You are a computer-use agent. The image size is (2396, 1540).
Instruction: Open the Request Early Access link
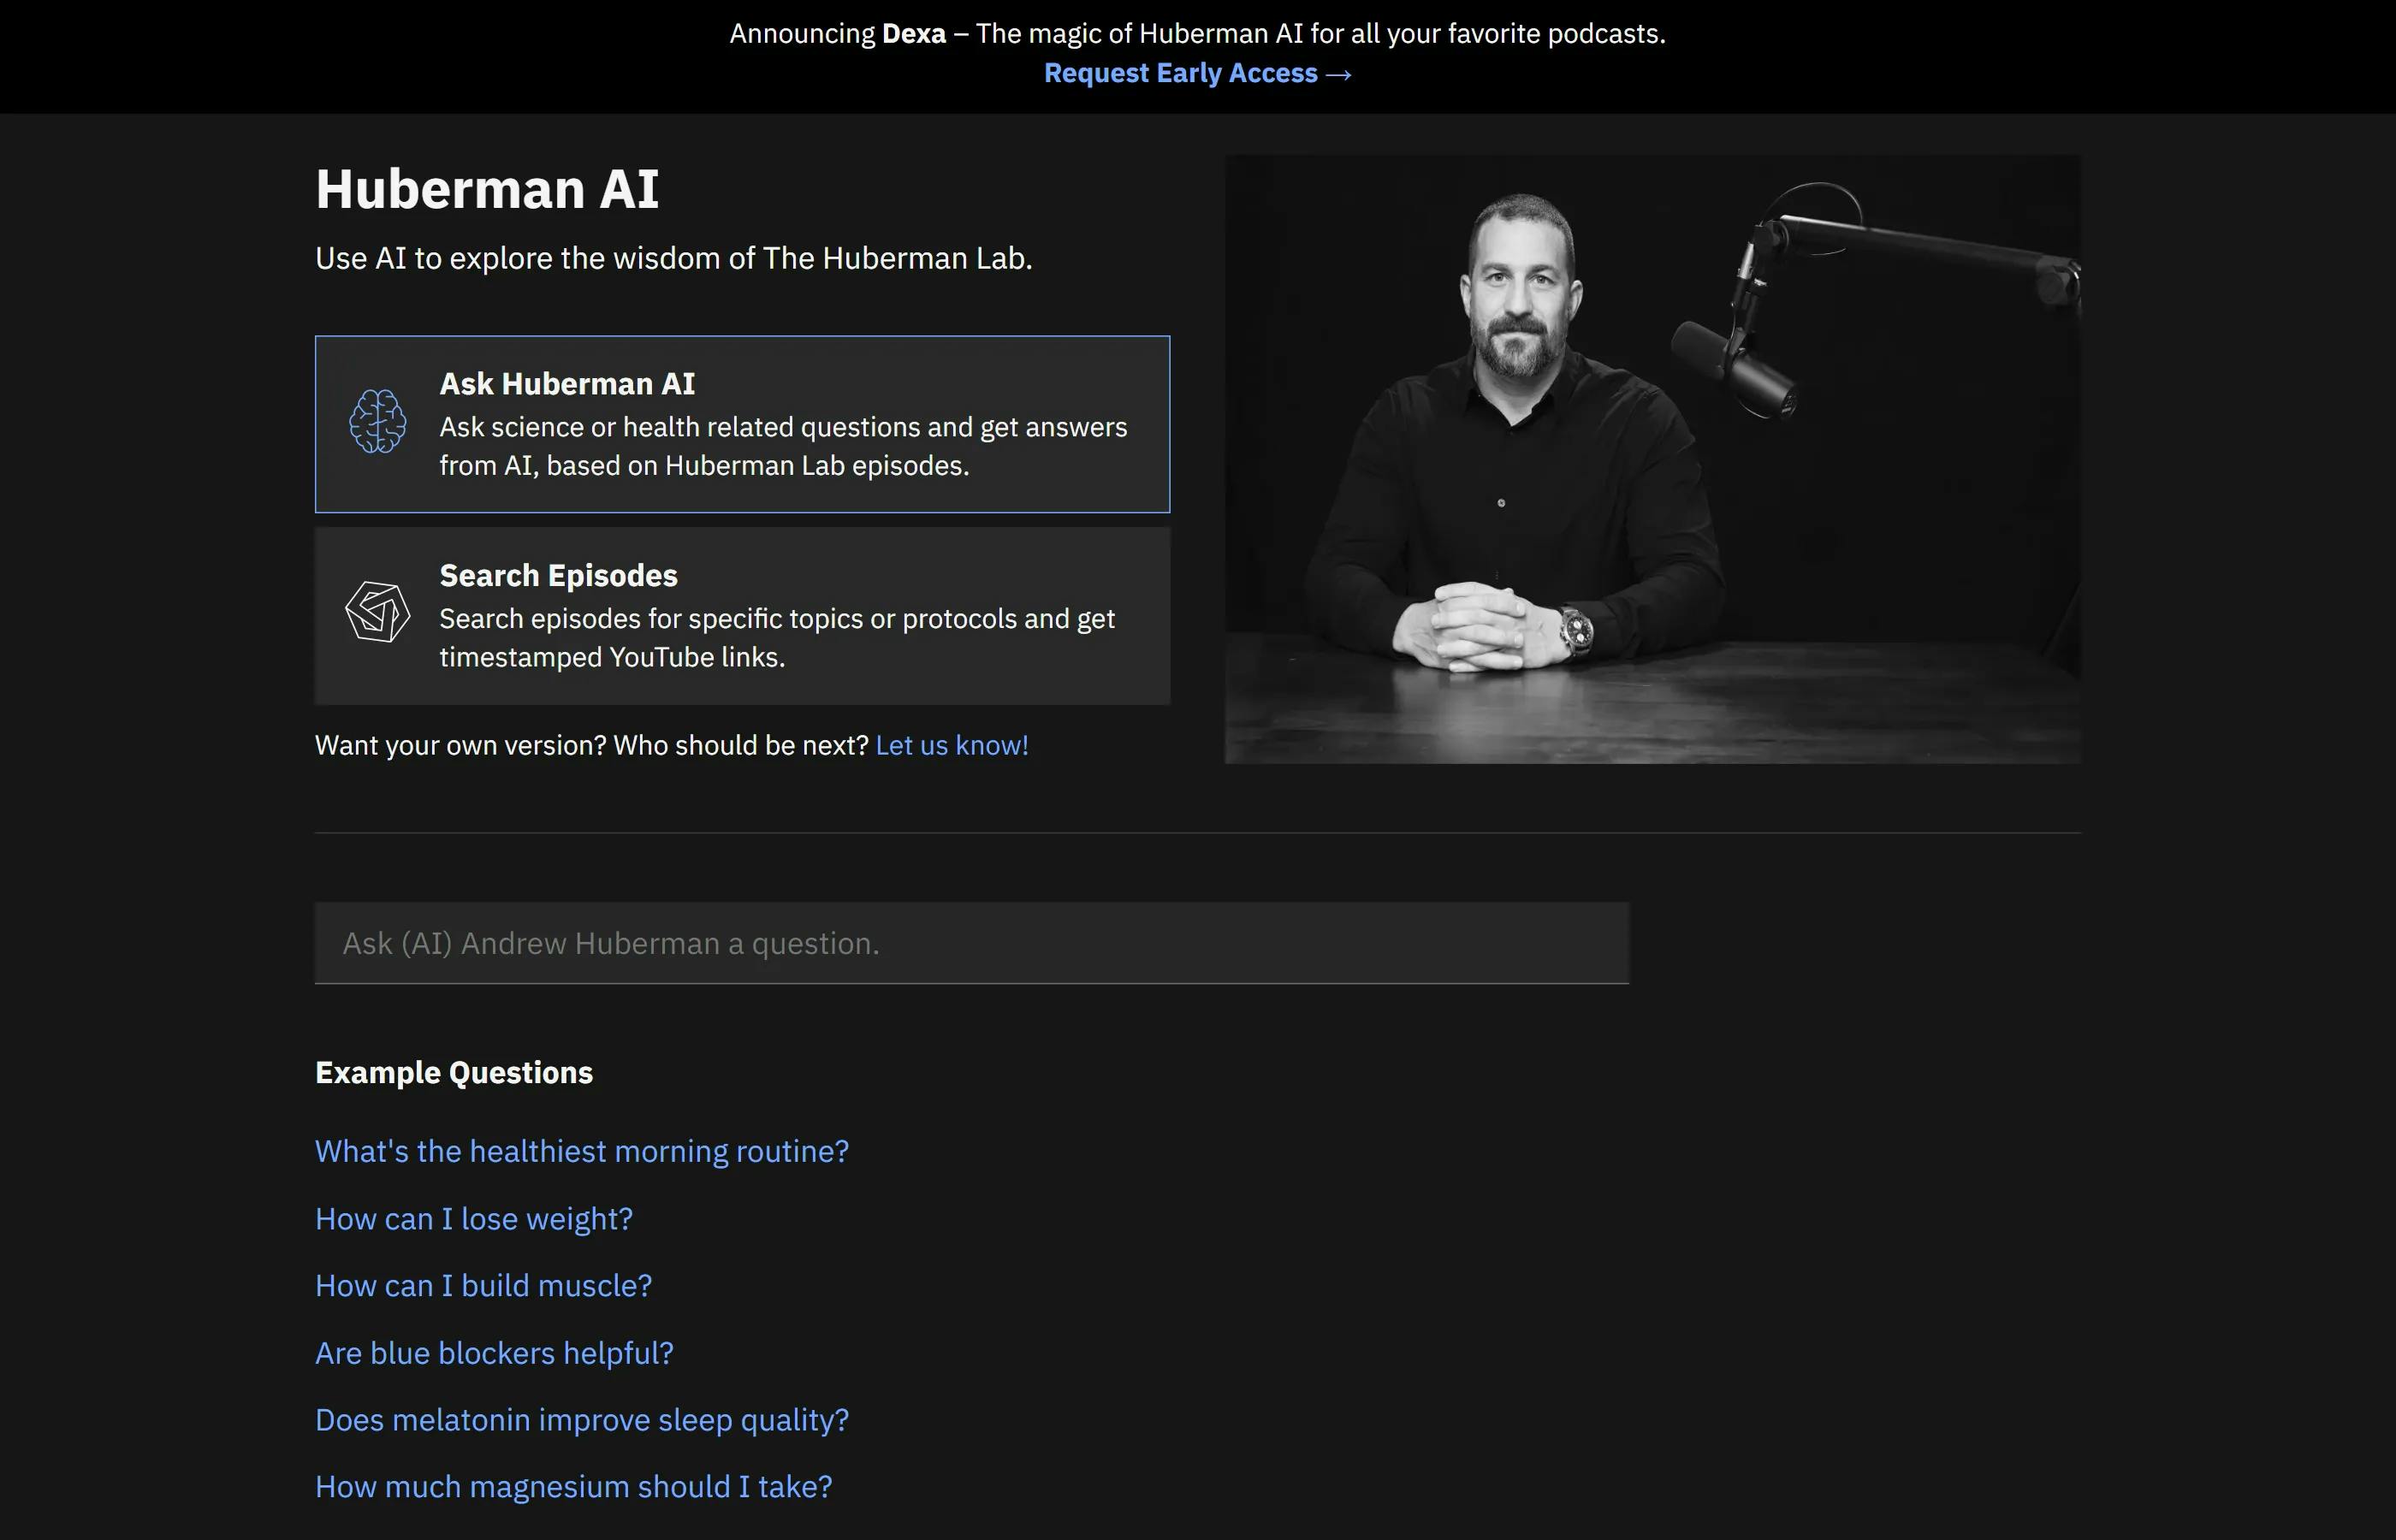[1198, 73]
